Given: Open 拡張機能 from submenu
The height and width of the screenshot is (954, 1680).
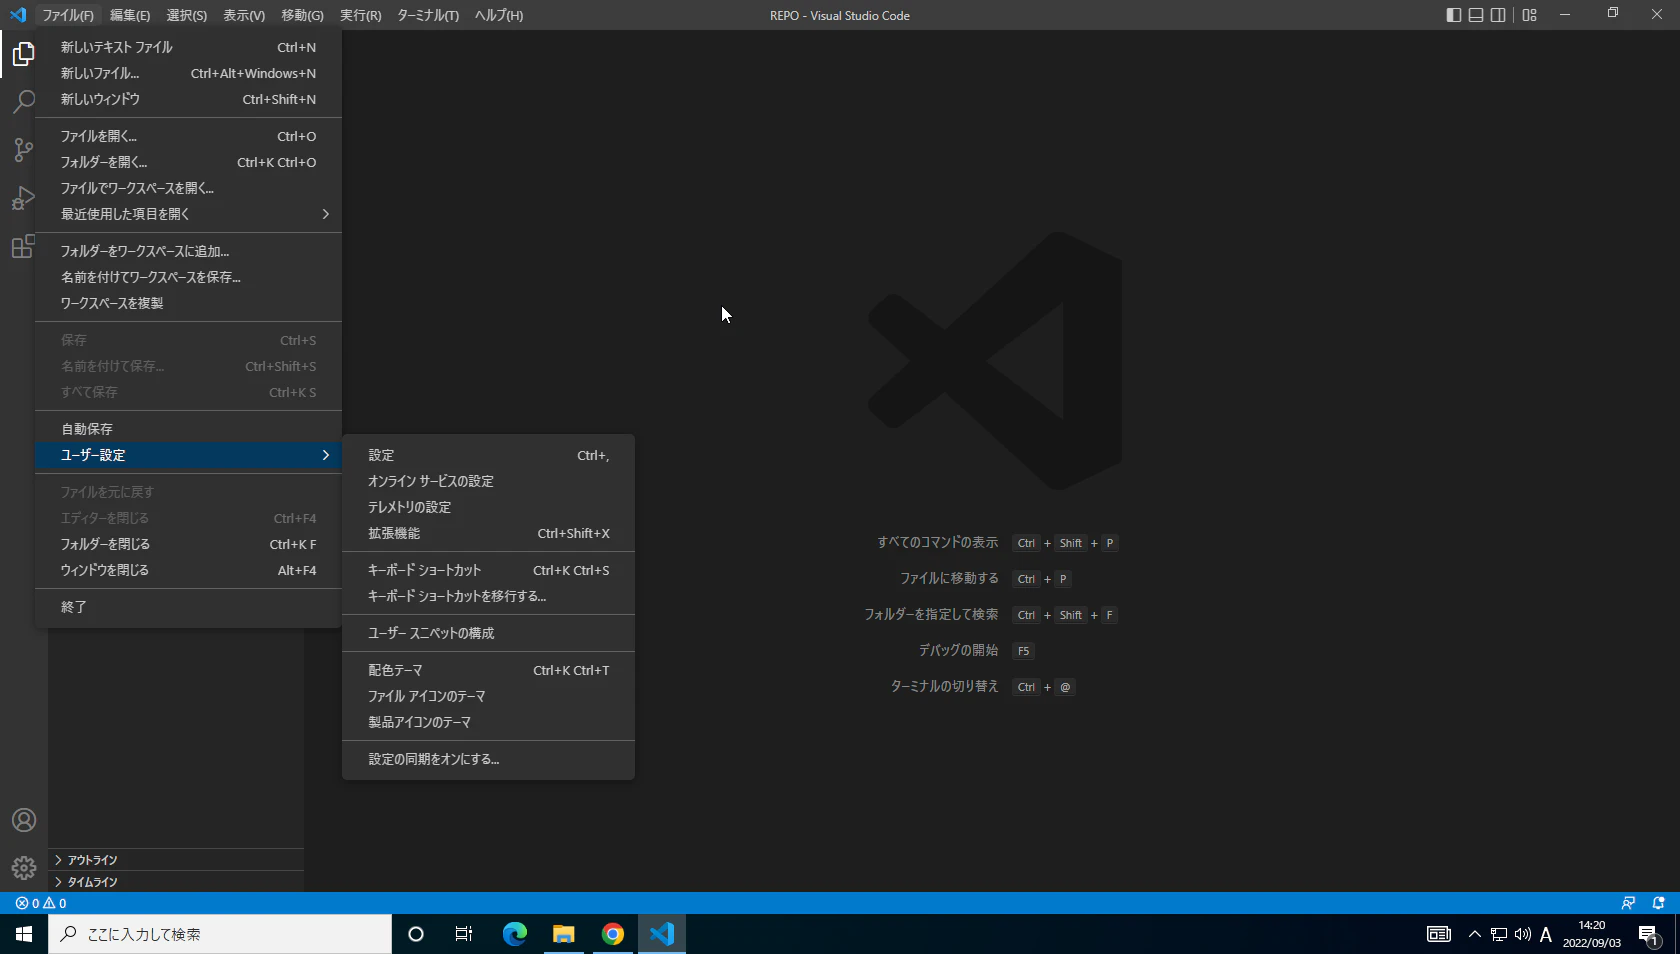Looking at the screenshot, I should point(489,533).
